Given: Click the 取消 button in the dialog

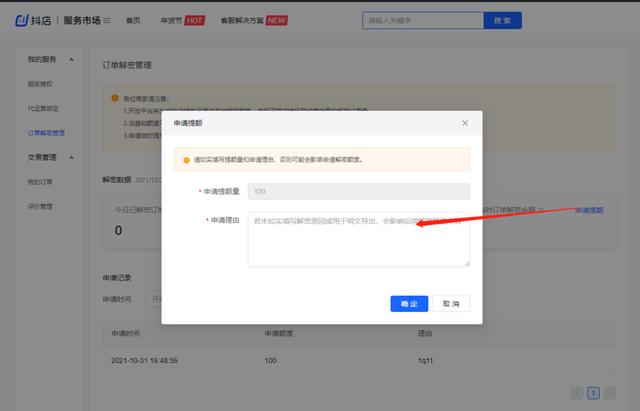Looking at the screenshot, I should coord(450,303).
